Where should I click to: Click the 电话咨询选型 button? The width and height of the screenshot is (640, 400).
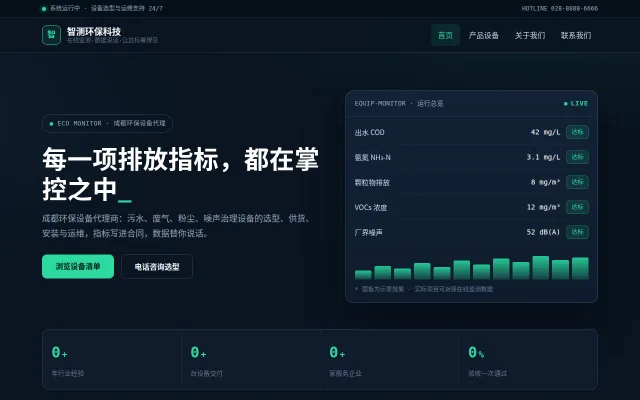click(x=157, y=267)
